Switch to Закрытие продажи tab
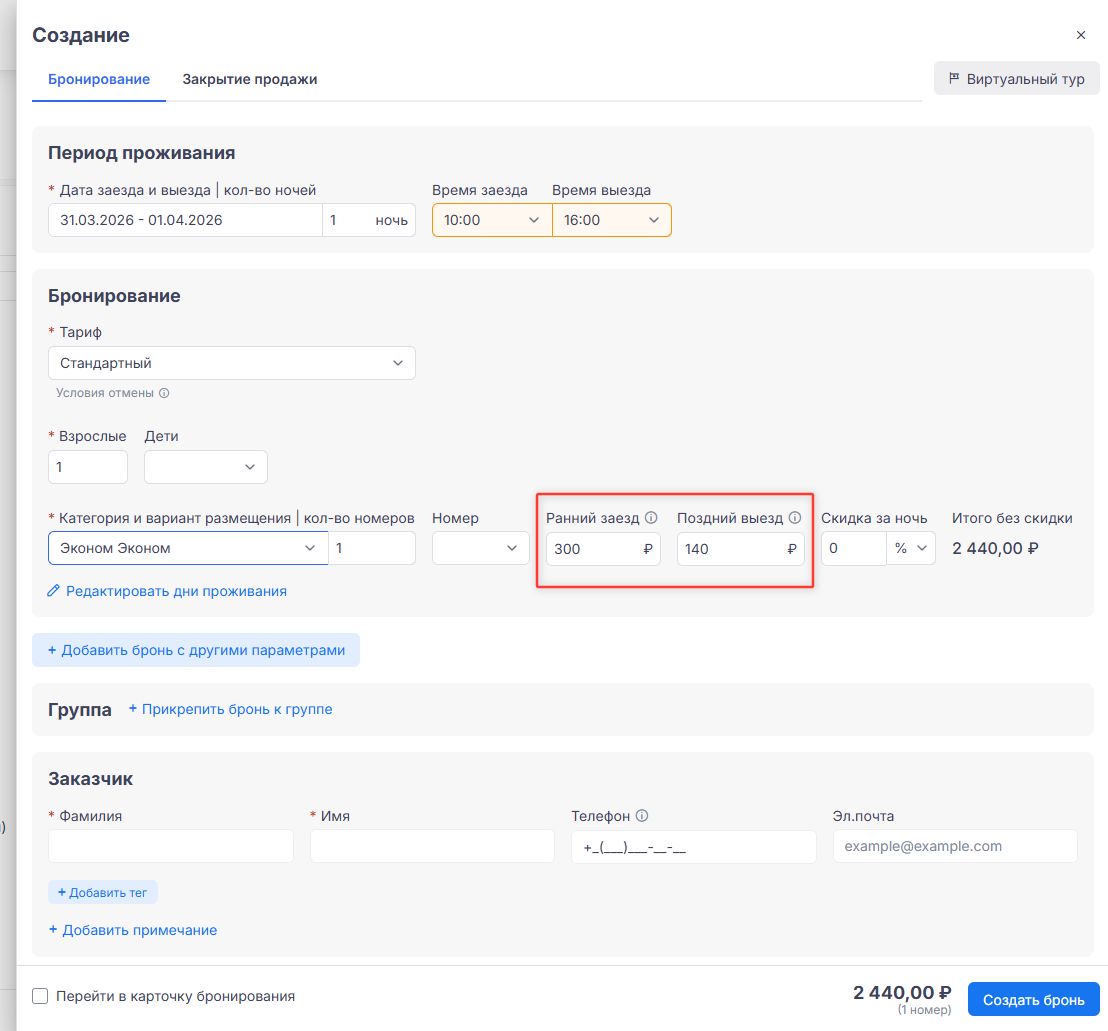 pyautogui.click(x=249, y=79)
